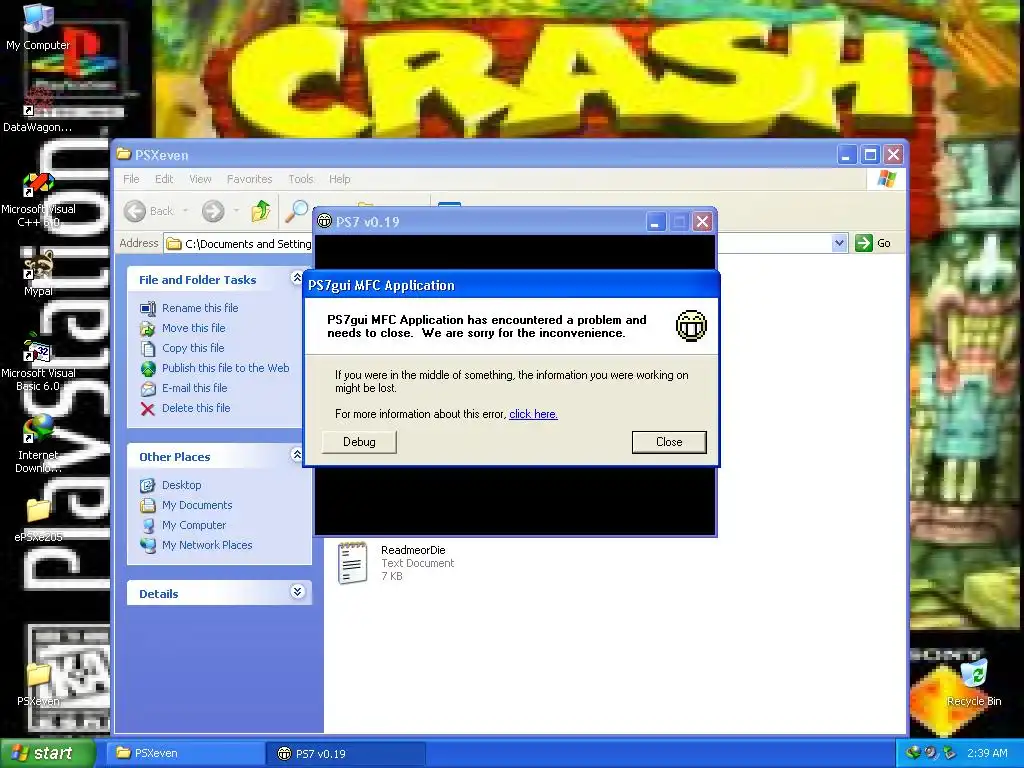Click 'click here' error information link
1024x768 pixels.
tap(534, 414)
